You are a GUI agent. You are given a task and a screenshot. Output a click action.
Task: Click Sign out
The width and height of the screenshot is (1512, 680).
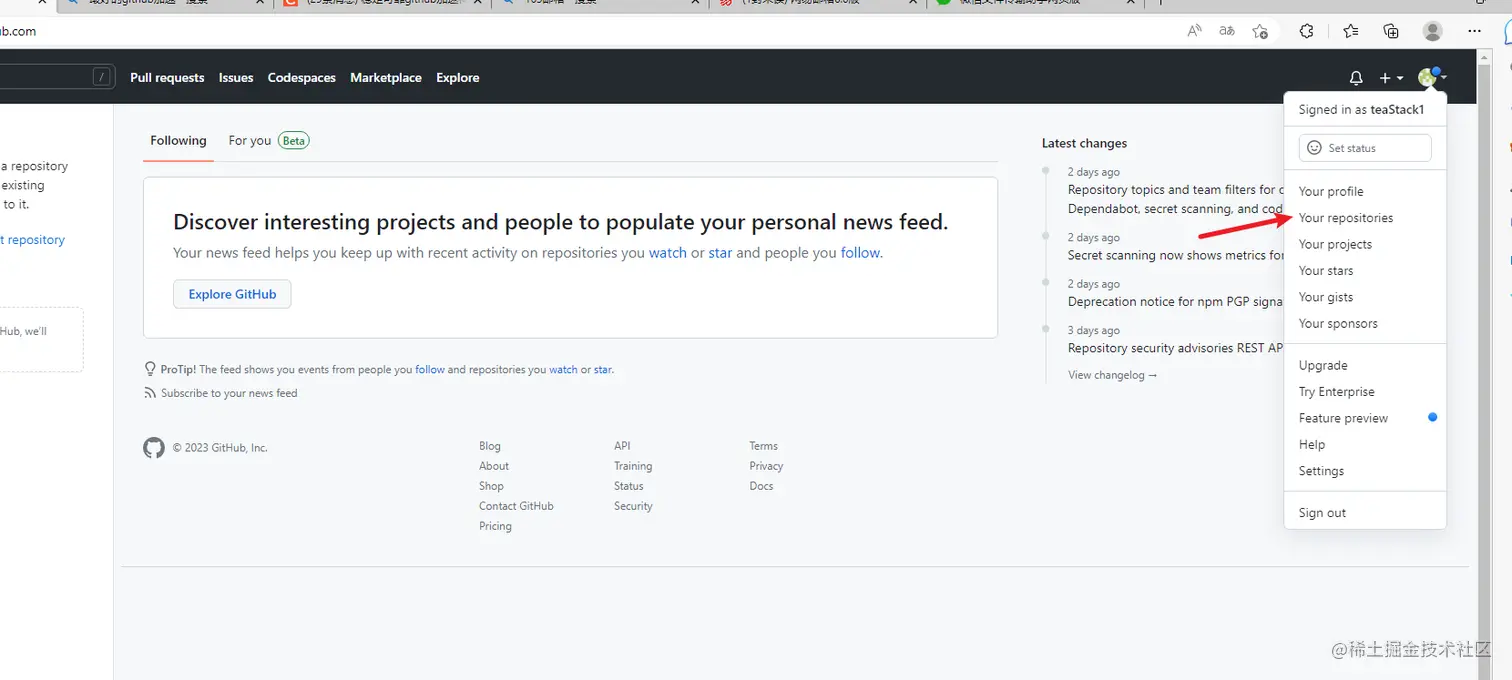1365,513
